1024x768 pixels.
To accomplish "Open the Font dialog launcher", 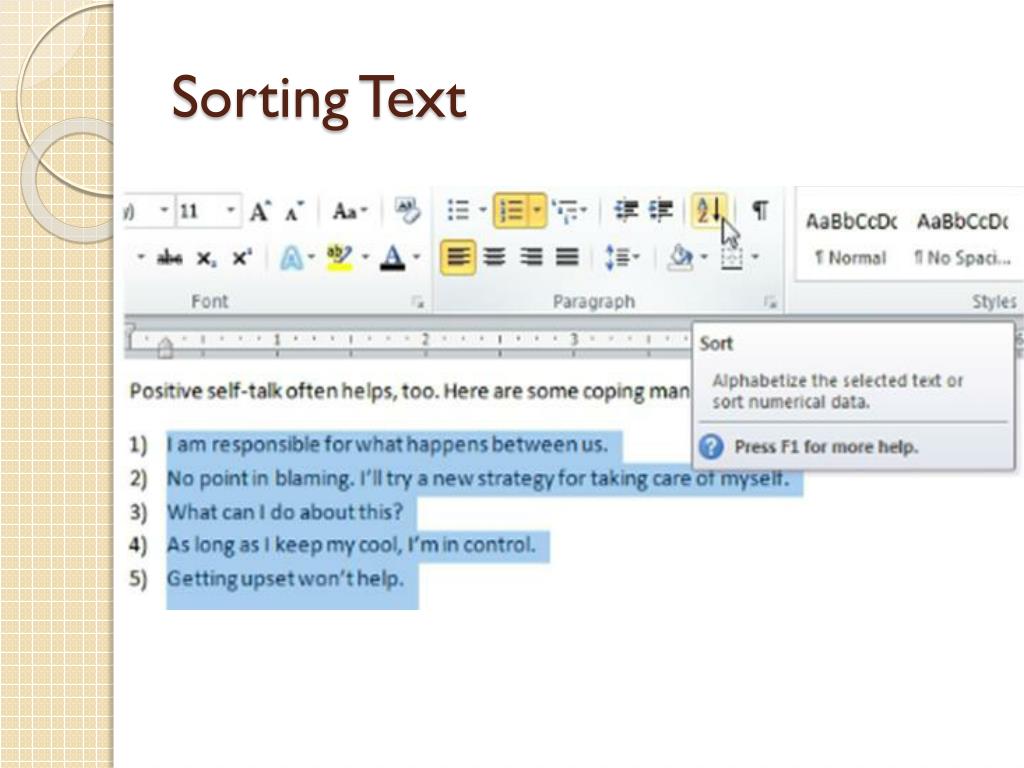I will tap(418, 302).
